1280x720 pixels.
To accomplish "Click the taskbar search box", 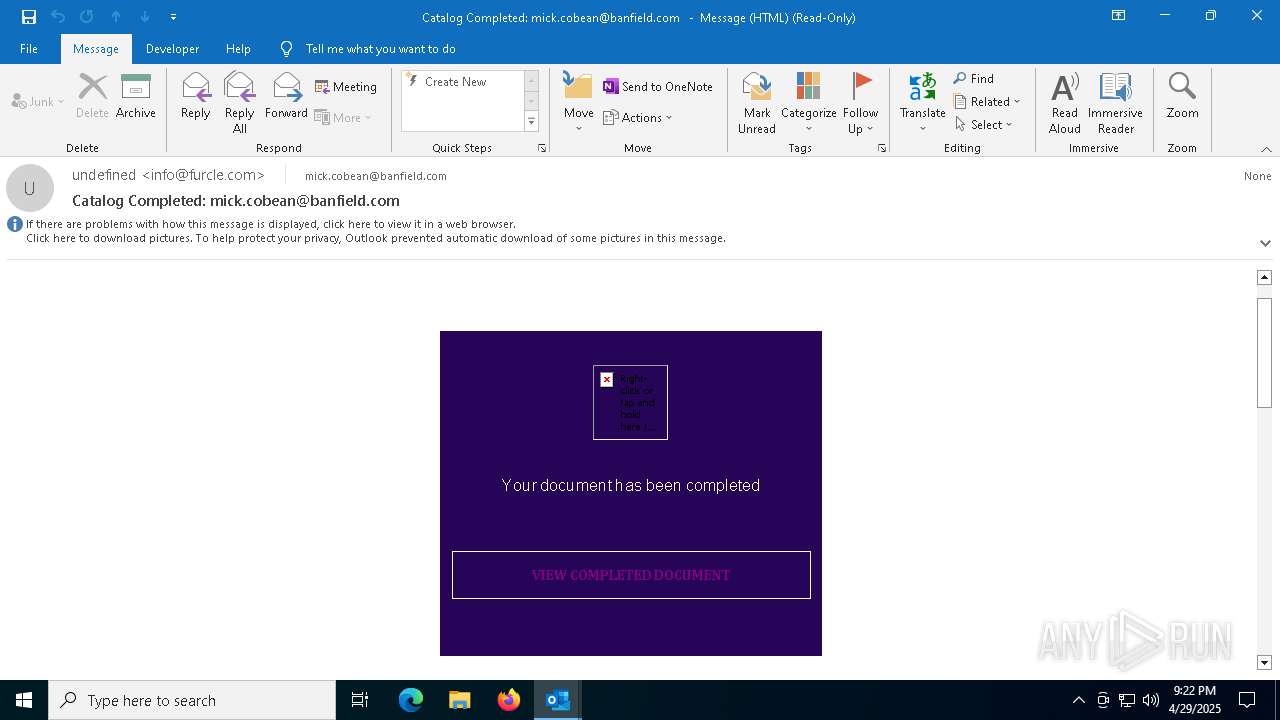I will point(192,700).
